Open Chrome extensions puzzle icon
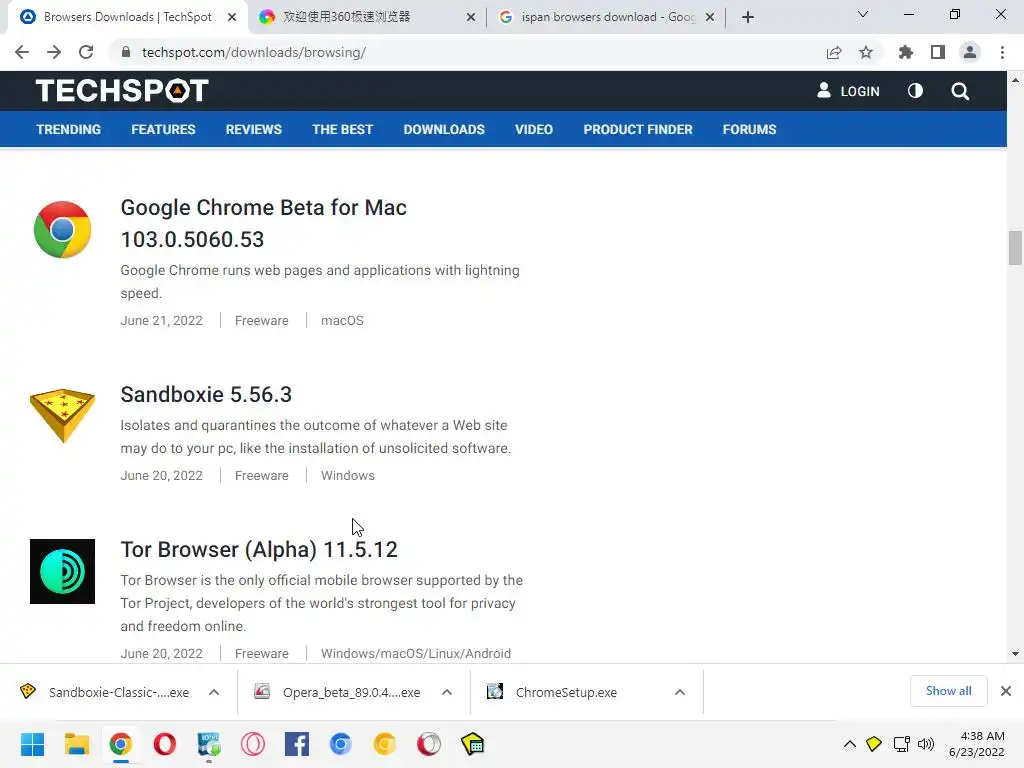Viewport: 1024px width, 768px height. point(906,52)
